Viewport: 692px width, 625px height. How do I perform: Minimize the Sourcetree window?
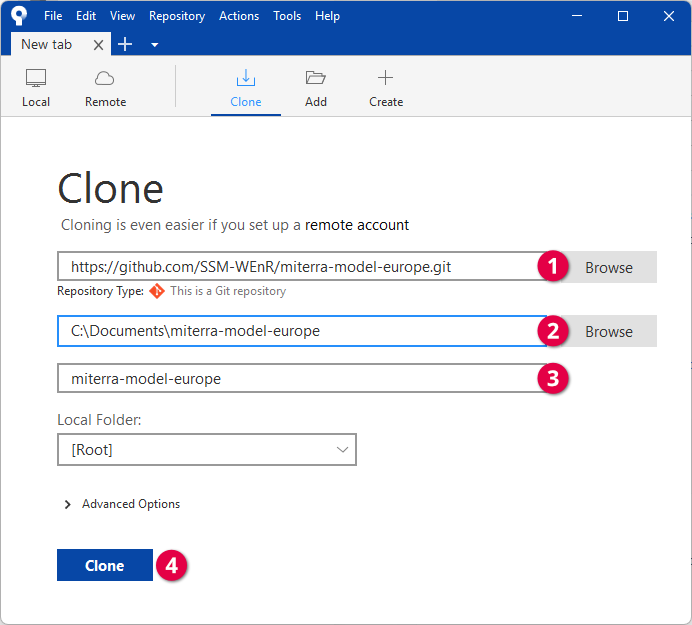click(577, 16)
